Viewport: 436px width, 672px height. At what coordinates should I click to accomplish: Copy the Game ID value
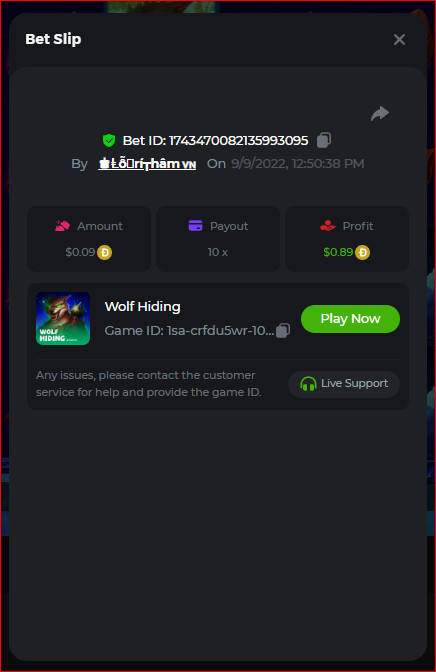coord(283,330)
